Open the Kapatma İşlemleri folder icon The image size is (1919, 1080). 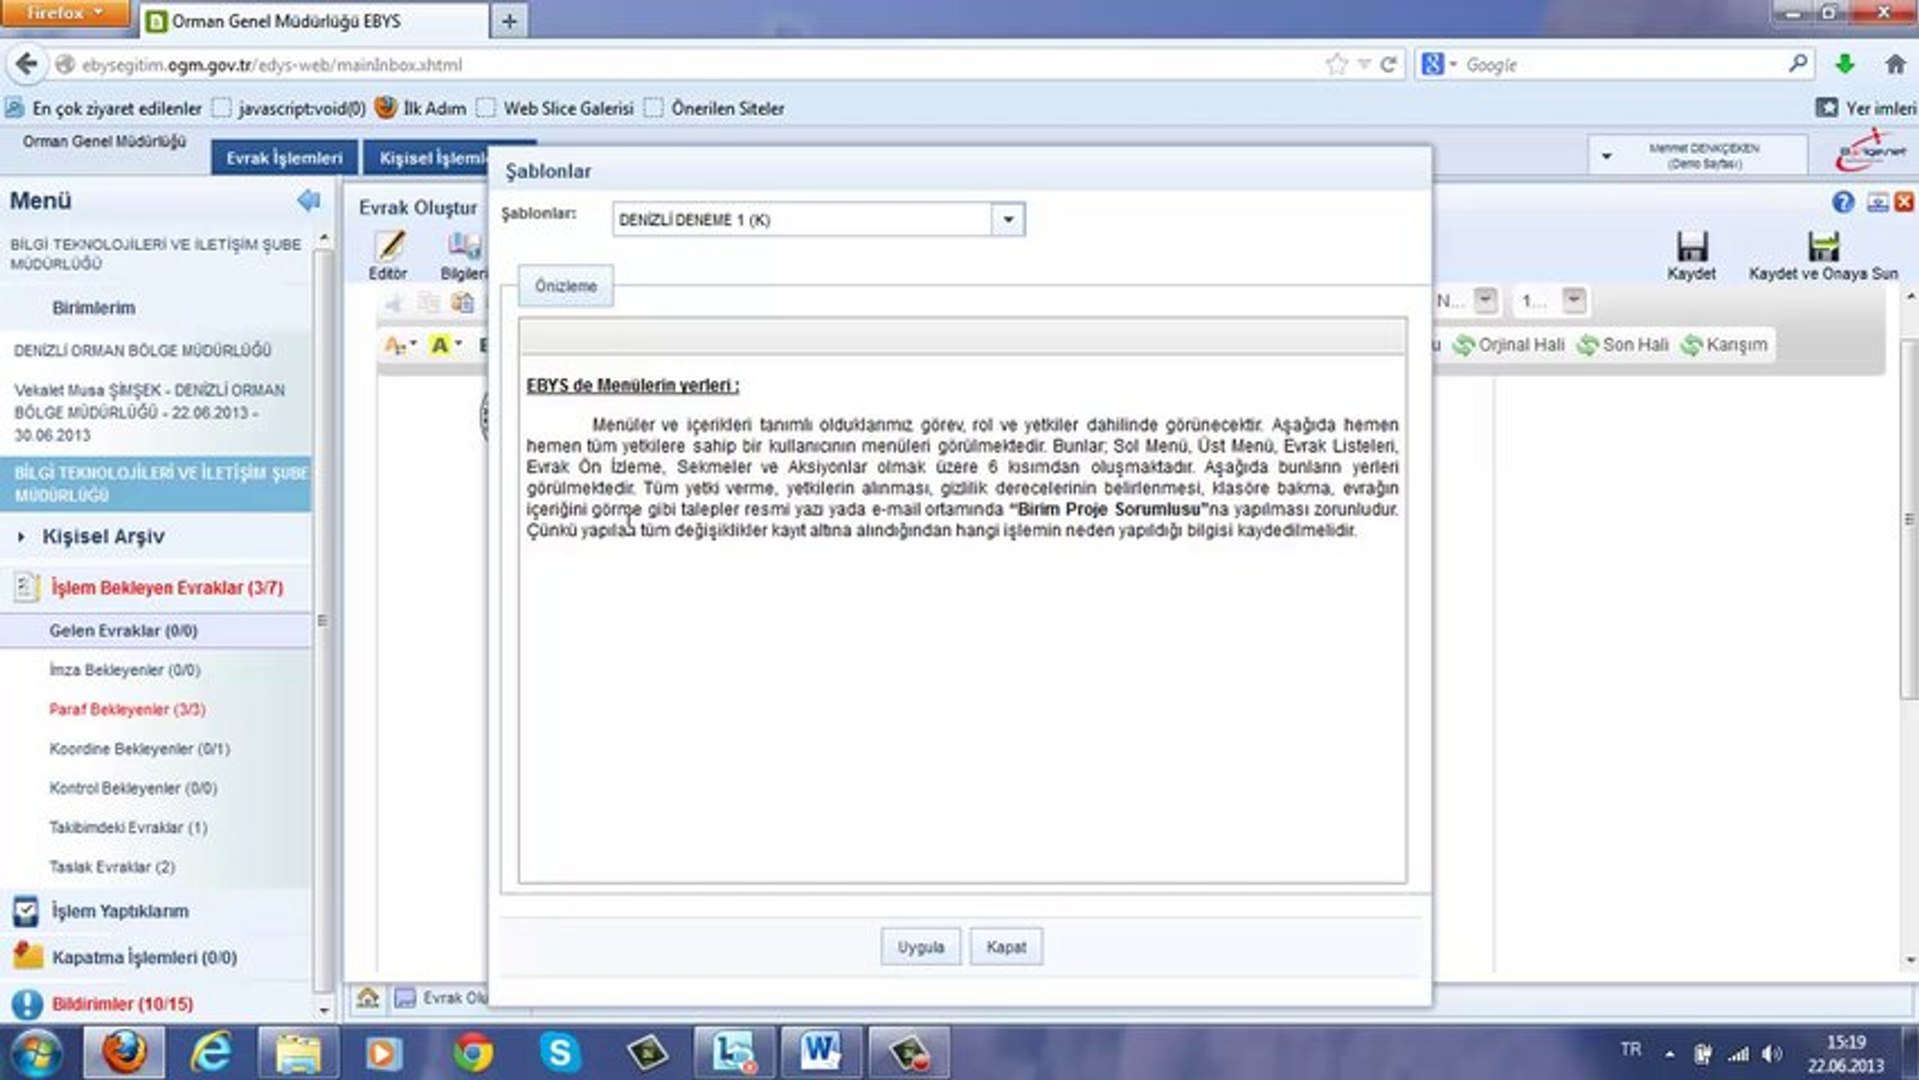pyautogui.click(x=27, y=956)
